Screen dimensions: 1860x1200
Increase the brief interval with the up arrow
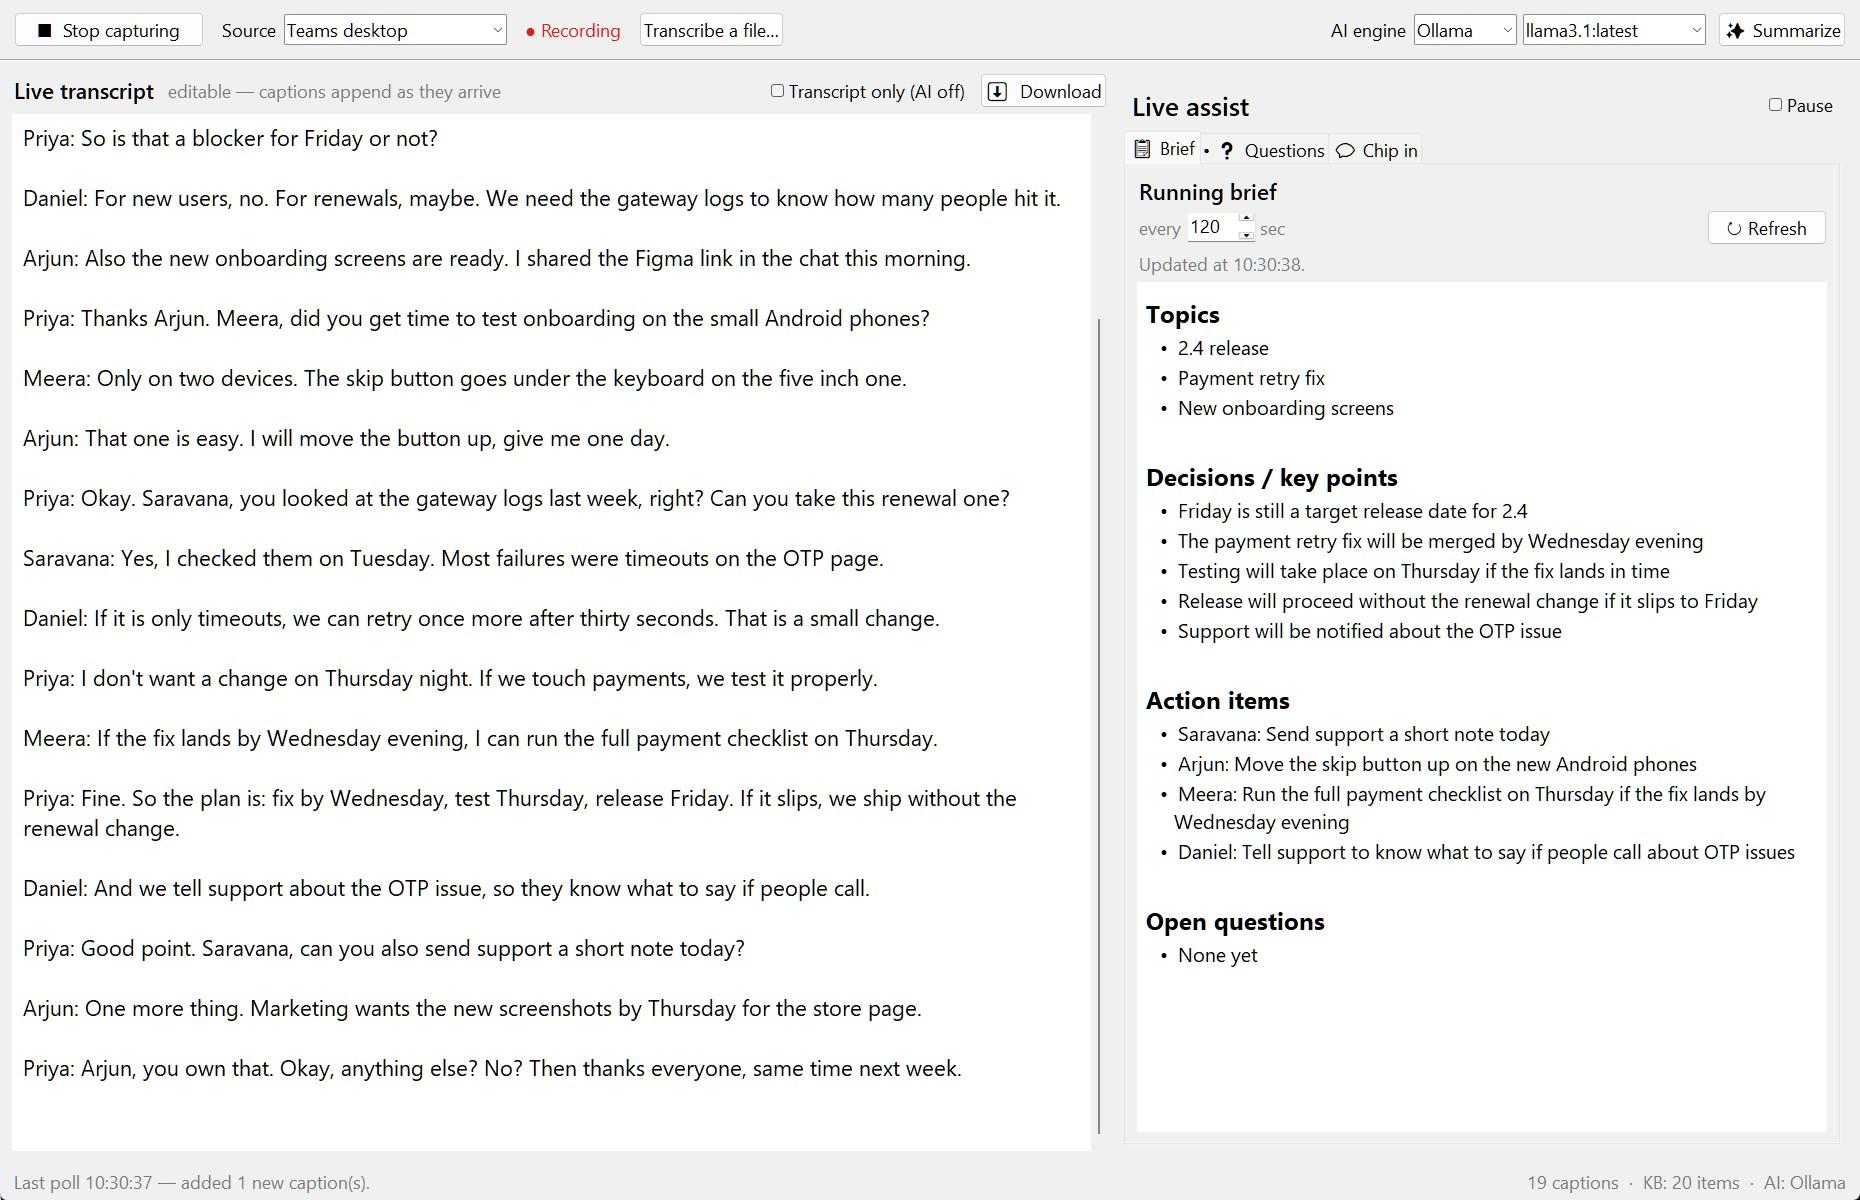[1246, 219]
